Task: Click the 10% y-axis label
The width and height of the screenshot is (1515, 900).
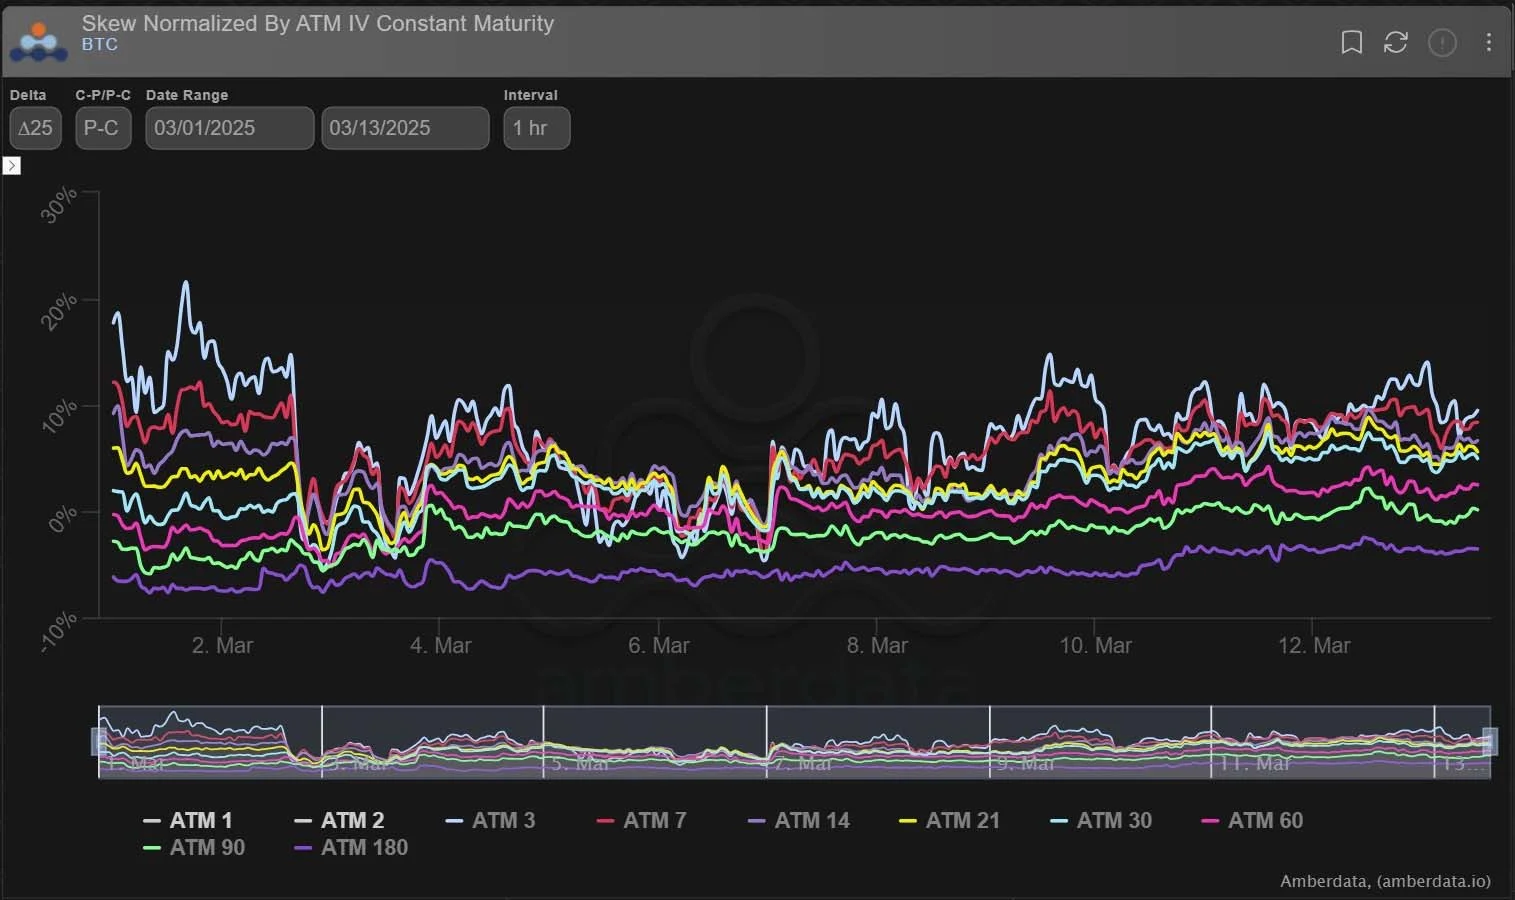Action: [60, 415]
